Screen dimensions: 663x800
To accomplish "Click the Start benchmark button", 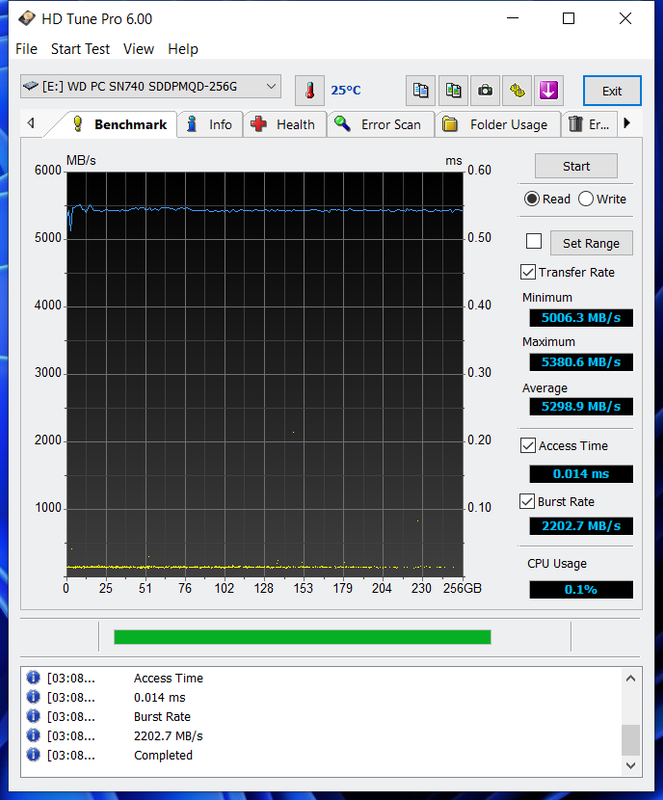I will [576, 166].
